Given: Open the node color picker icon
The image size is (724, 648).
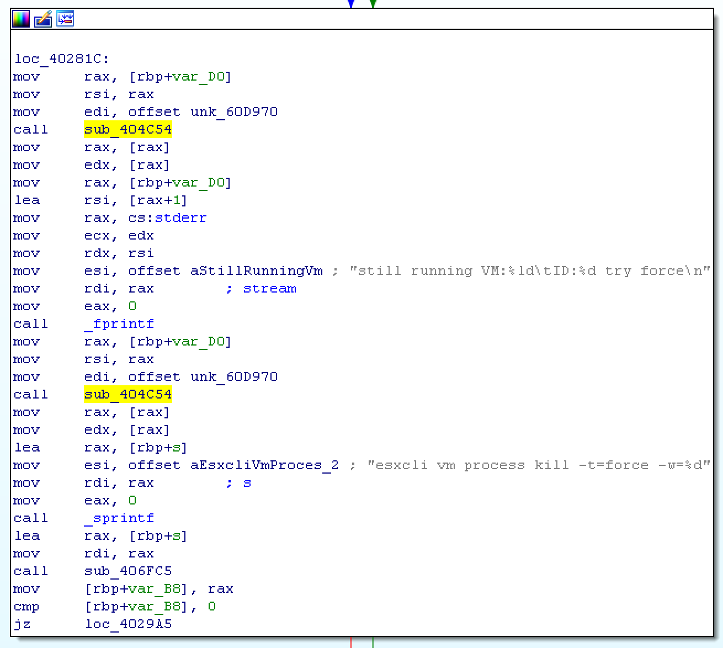Looking at the screenshot, I should pyautogui.click(x=21, y=18).
